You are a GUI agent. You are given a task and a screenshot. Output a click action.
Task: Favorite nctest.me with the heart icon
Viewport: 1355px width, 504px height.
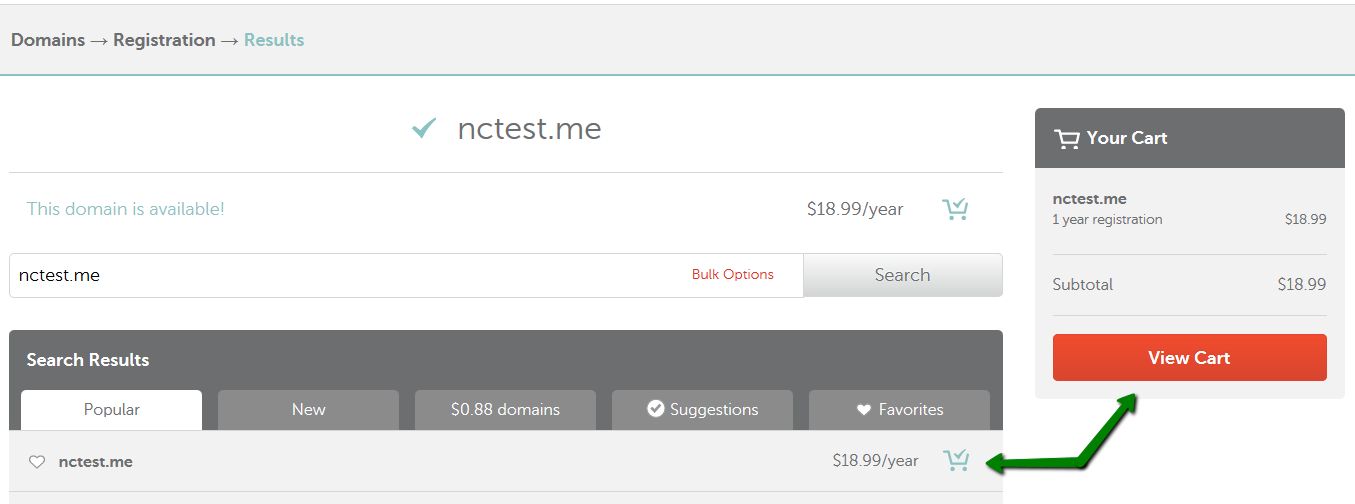pos(37,462)
